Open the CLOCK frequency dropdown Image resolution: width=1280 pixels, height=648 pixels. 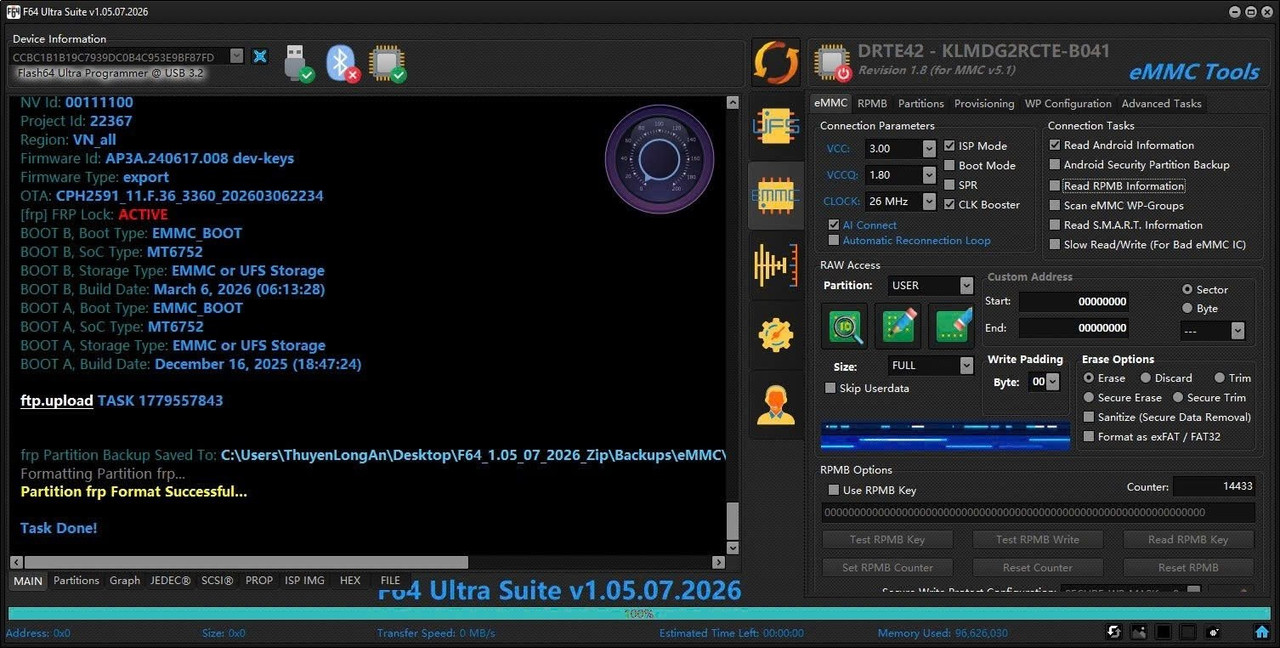pyautogui.click(x=929, y=201)
